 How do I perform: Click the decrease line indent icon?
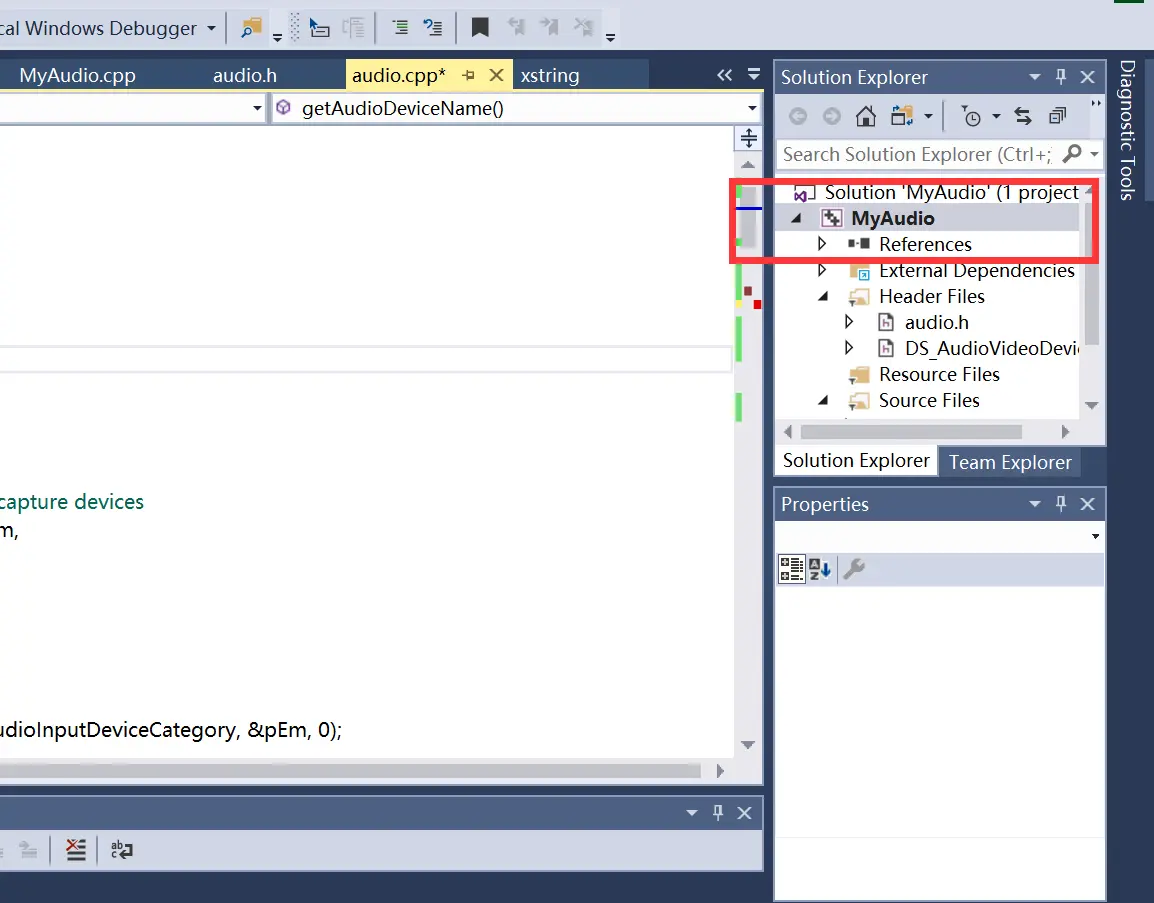point(400,28)
